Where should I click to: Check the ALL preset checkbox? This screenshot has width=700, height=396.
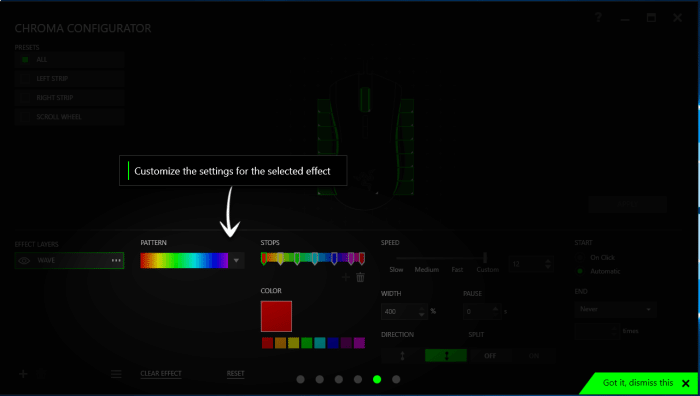pyautogui.click(x=25, y=59)
